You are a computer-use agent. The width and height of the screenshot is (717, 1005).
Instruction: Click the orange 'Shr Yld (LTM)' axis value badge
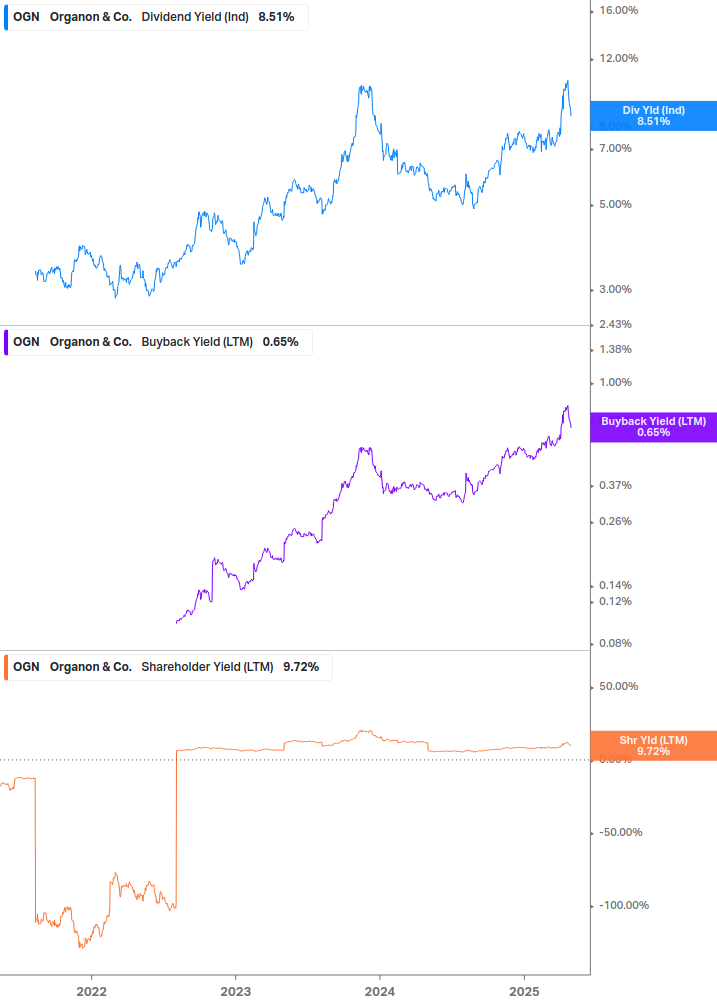[654, 745]
